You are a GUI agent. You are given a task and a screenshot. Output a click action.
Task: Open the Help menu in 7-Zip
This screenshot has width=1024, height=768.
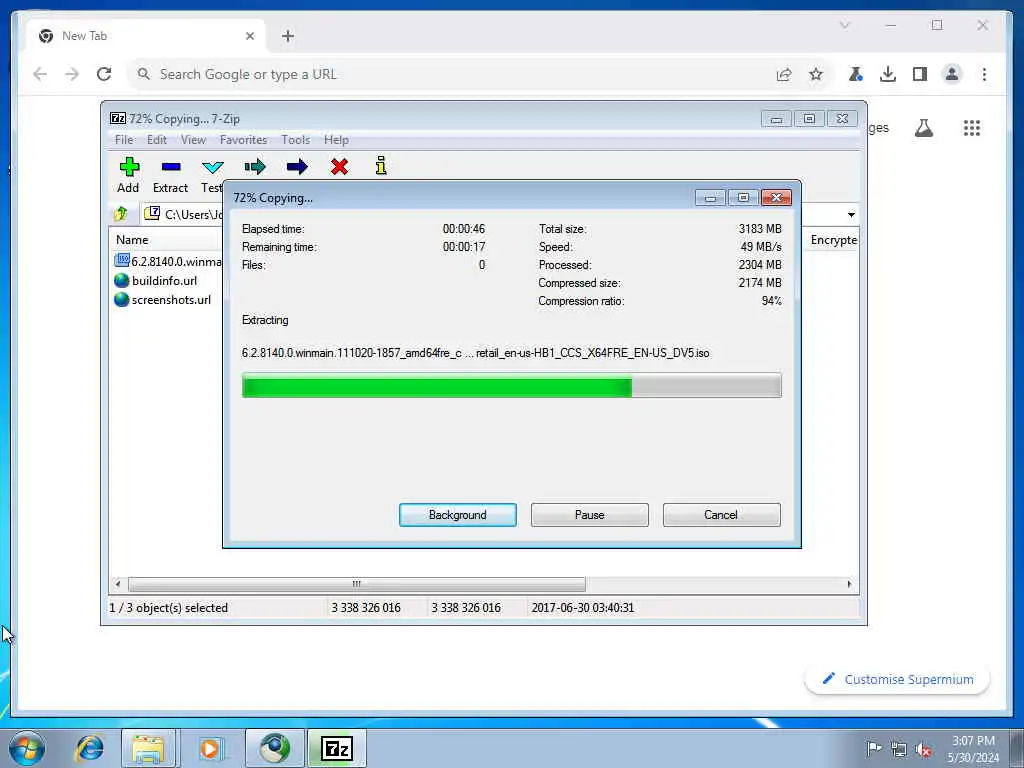336,140
